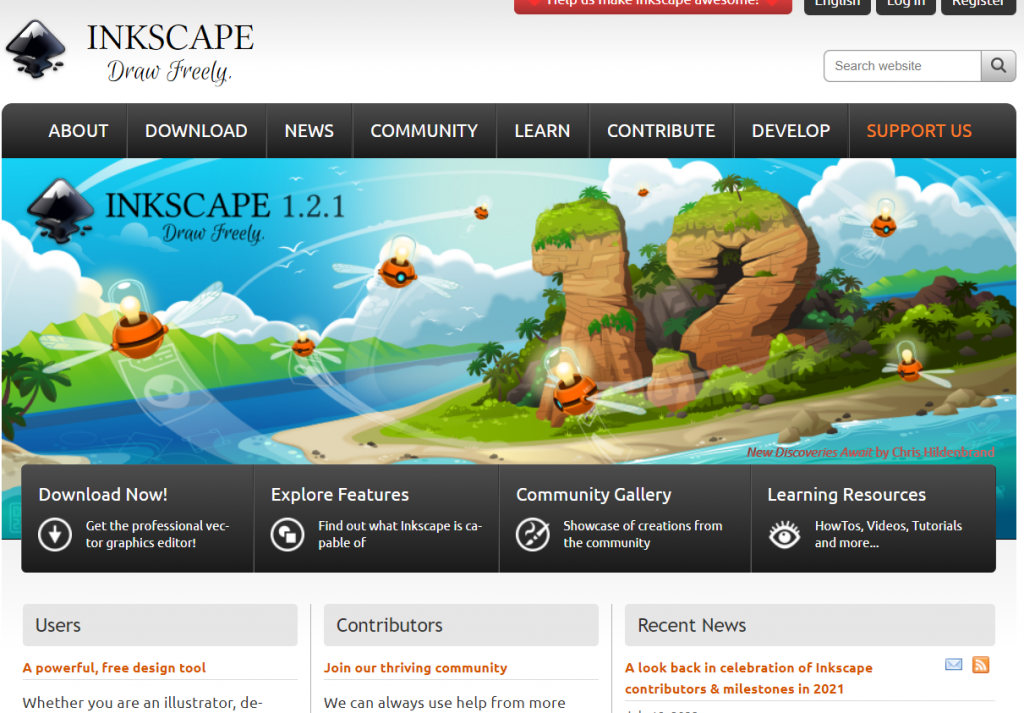Click the "Contributors" section heading
This screenshot has width=1024, height=713.
pos(389,625)
